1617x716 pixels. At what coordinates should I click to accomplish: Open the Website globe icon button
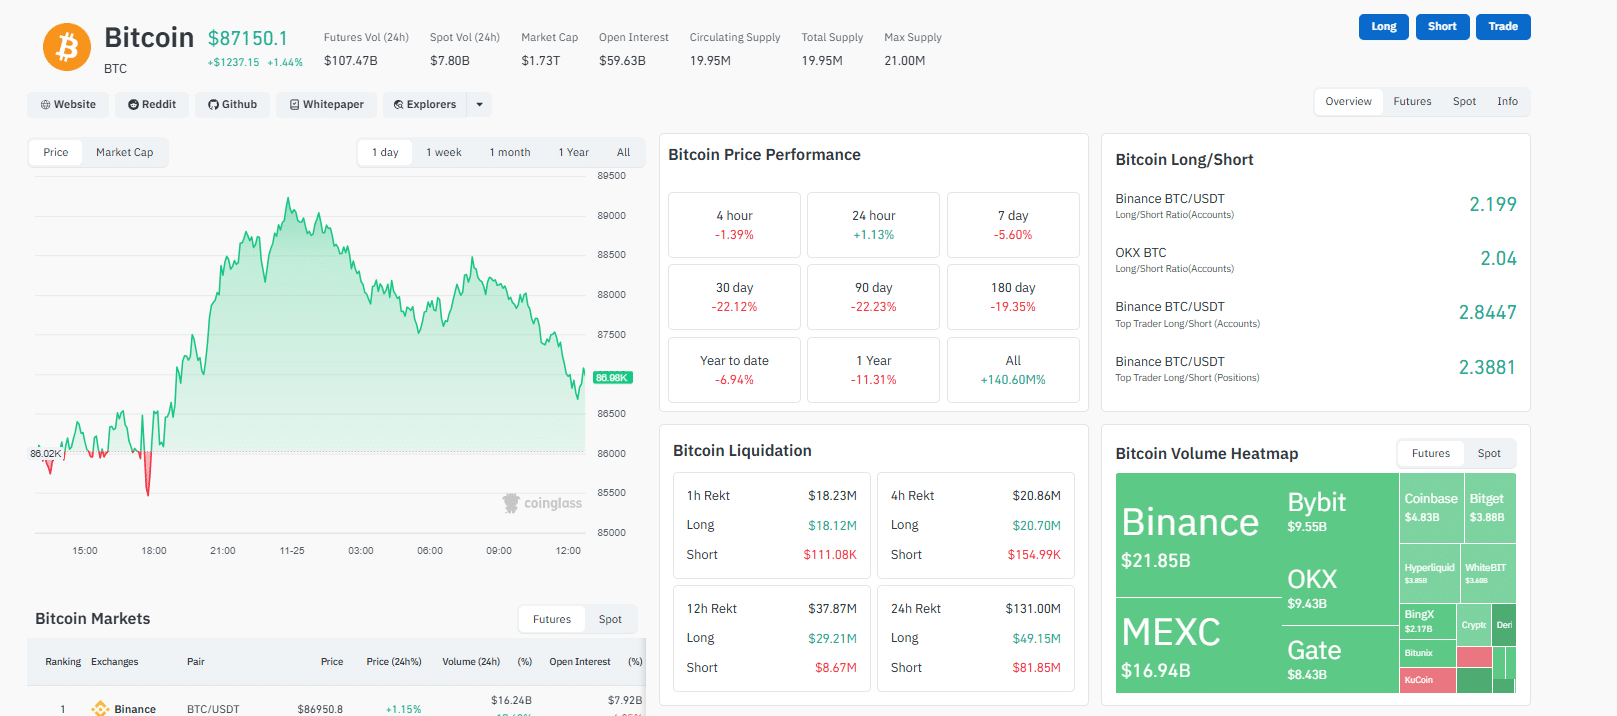44,104
